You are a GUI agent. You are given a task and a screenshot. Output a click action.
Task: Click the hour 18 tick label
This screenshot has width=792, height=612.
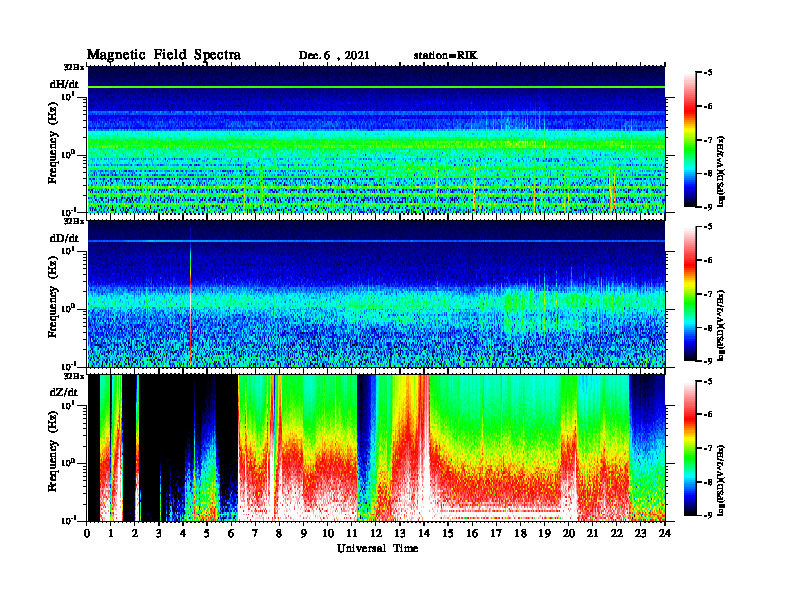(520, 533)
